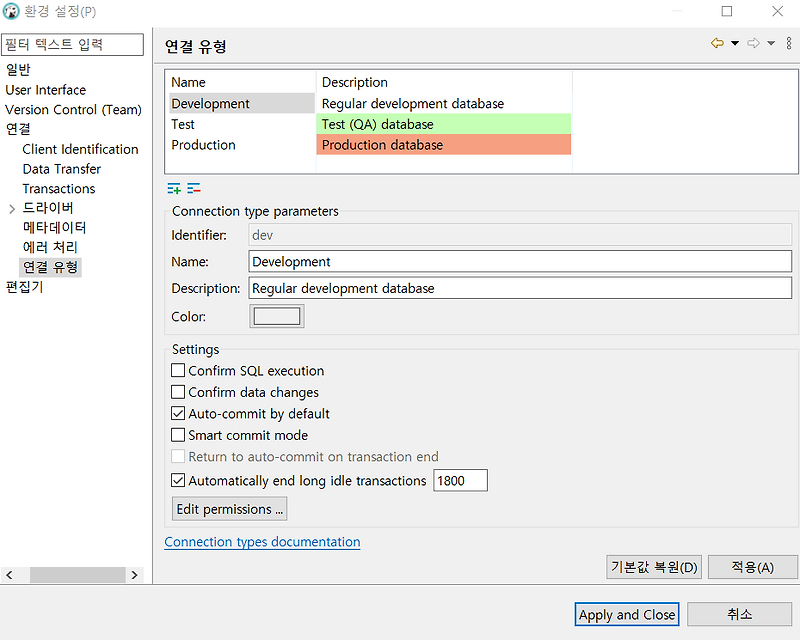Image resolution: width=800 pixels, height=640 pixels.
Task: Select the Test connection type row
Action: click(x=240, y=124)
